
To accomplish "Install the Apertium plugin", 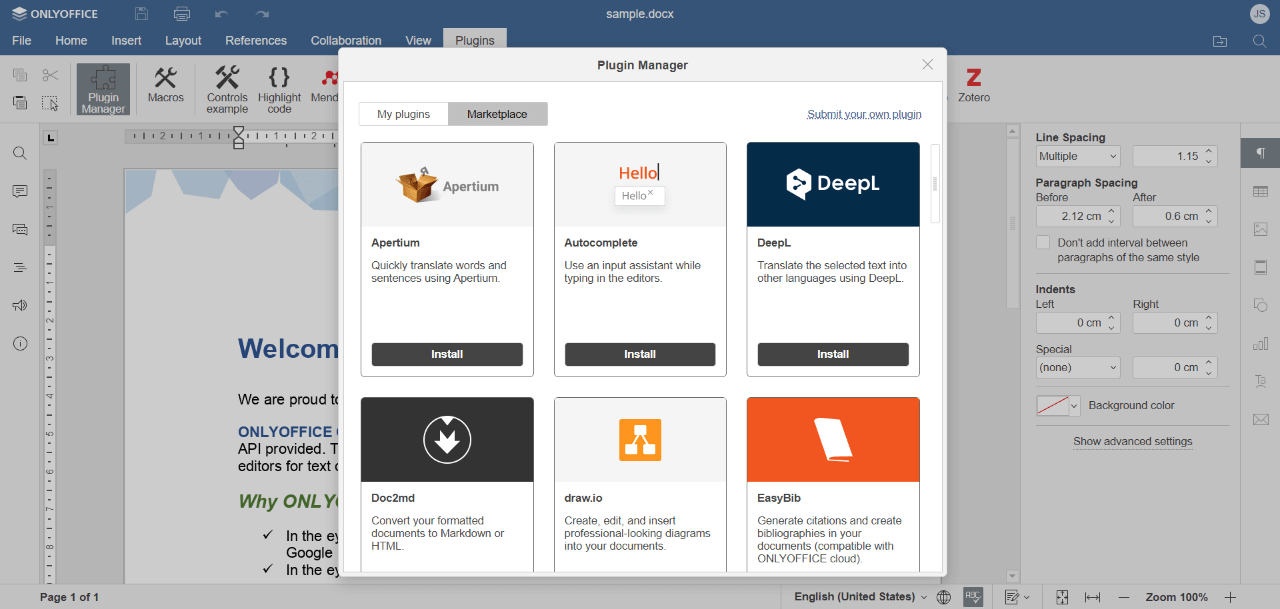I will point(447,354).
